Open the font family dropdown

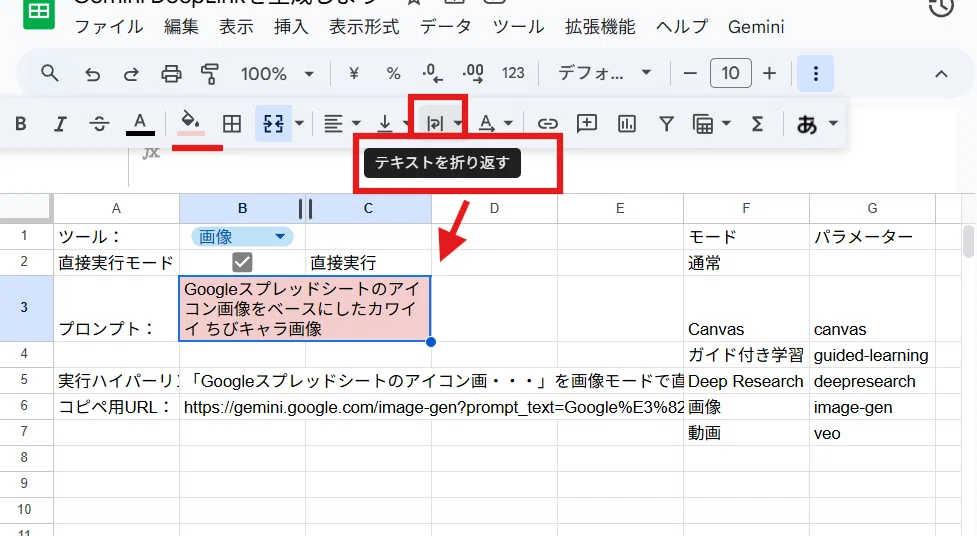(604, 74)
